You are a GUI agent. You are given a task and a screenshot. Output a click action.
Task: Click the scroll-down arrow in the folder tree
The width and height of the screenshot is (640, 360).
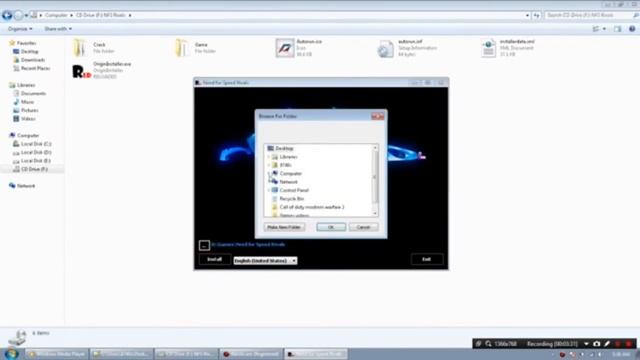pos(375,213)
